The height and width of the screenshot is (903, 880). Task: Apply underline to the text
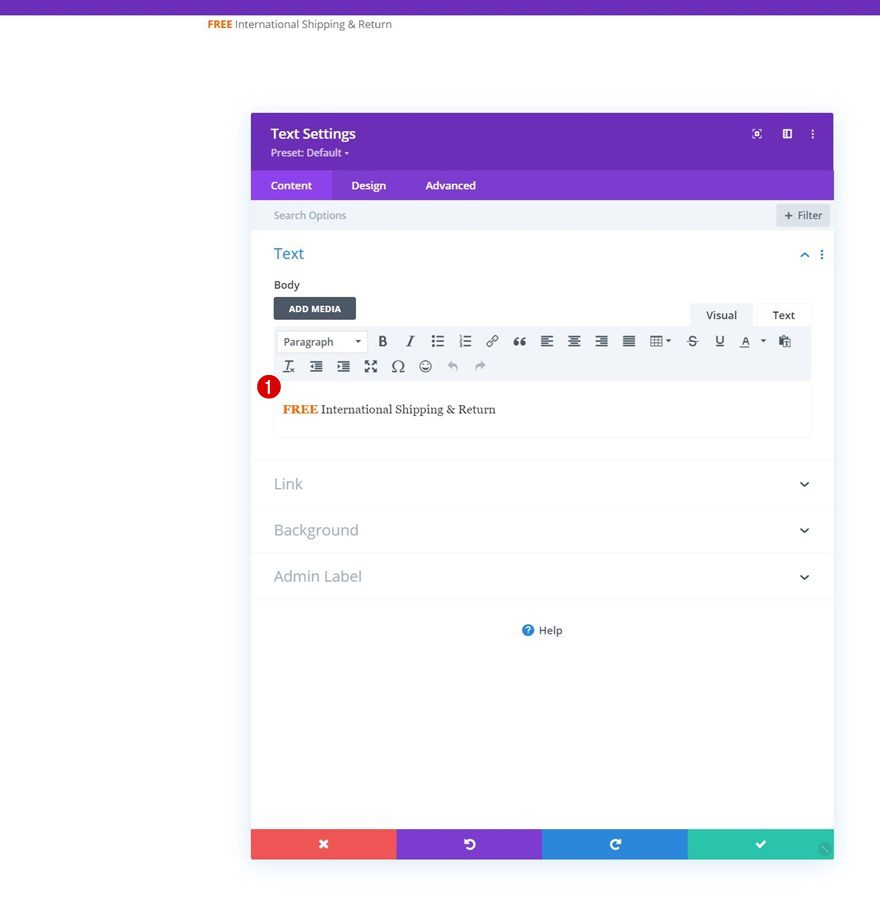point(719,341)
